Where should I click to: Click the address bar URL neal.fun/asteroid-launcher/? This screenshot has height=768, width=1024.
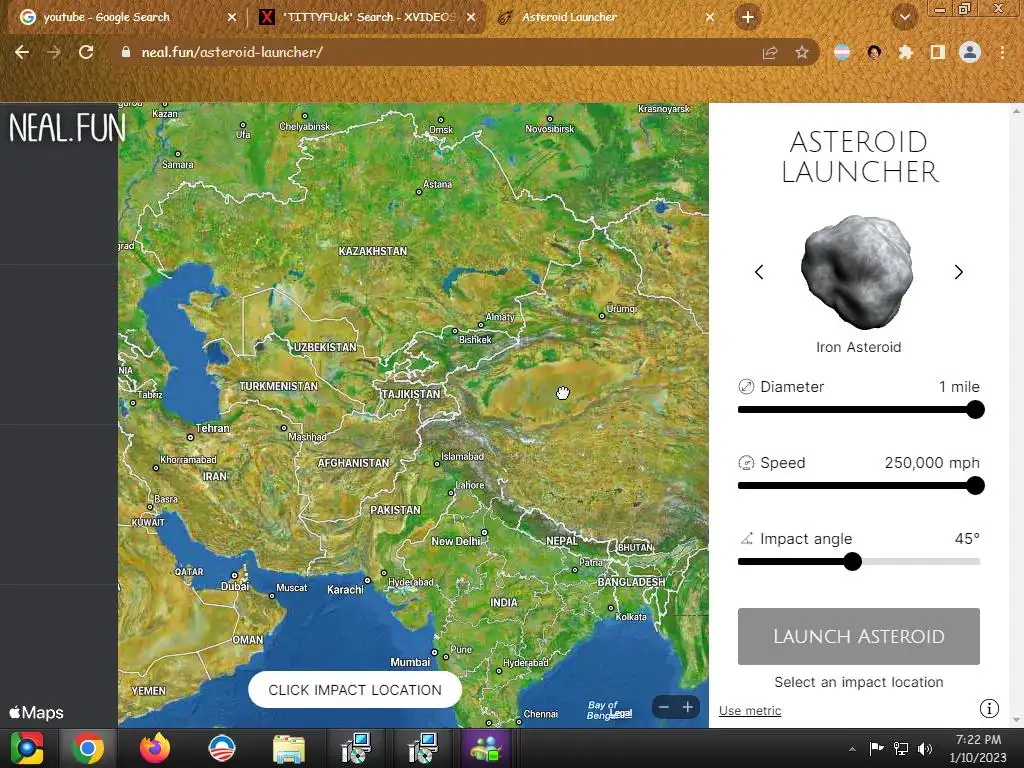coord(232,52)
